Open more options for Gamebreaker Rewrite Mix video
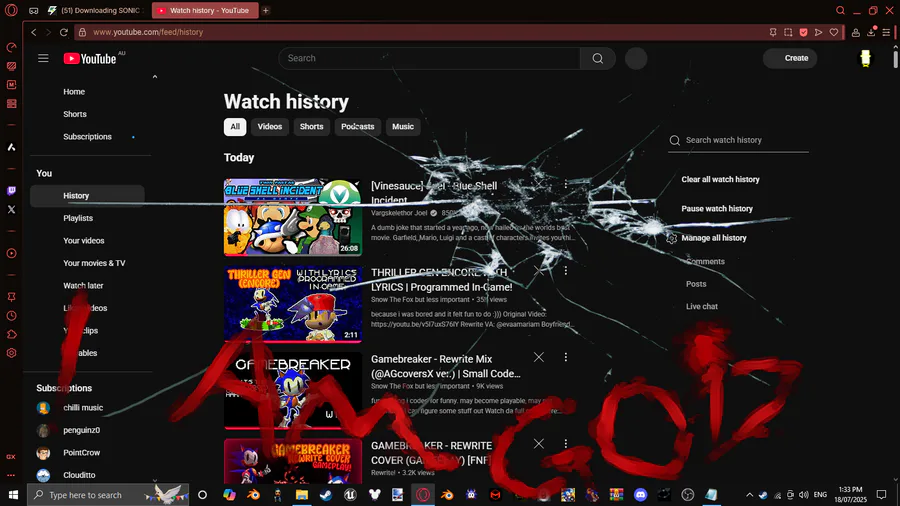 565,357
